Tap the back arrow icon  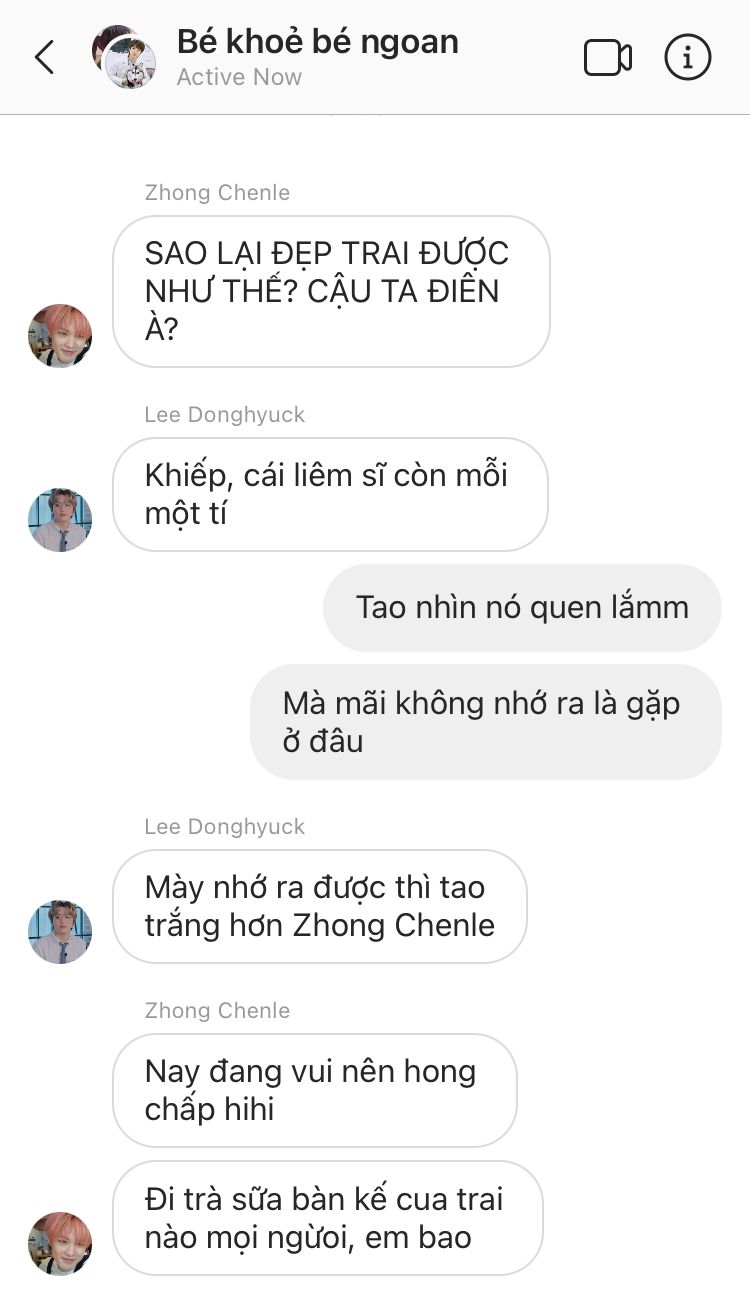[x=44, y=58]
